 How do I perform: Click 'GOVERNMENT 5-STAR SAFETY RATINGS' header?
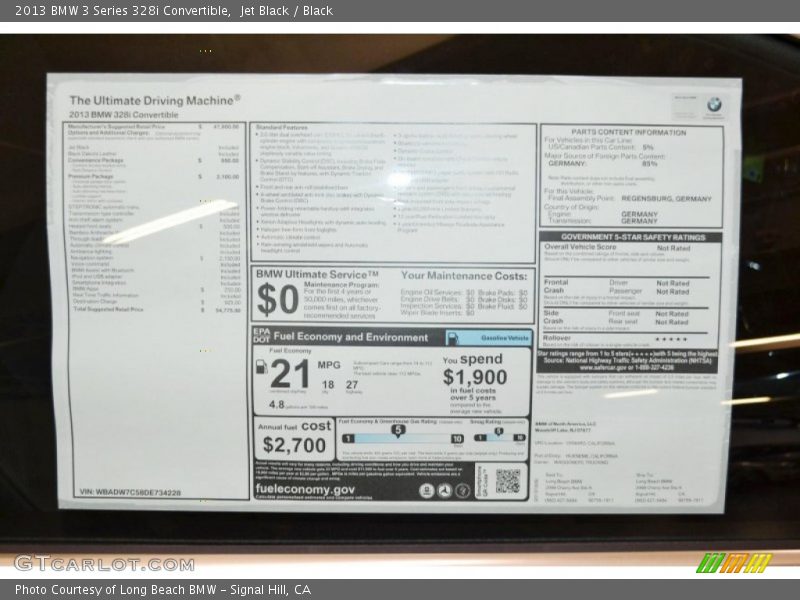coord(633,237)
